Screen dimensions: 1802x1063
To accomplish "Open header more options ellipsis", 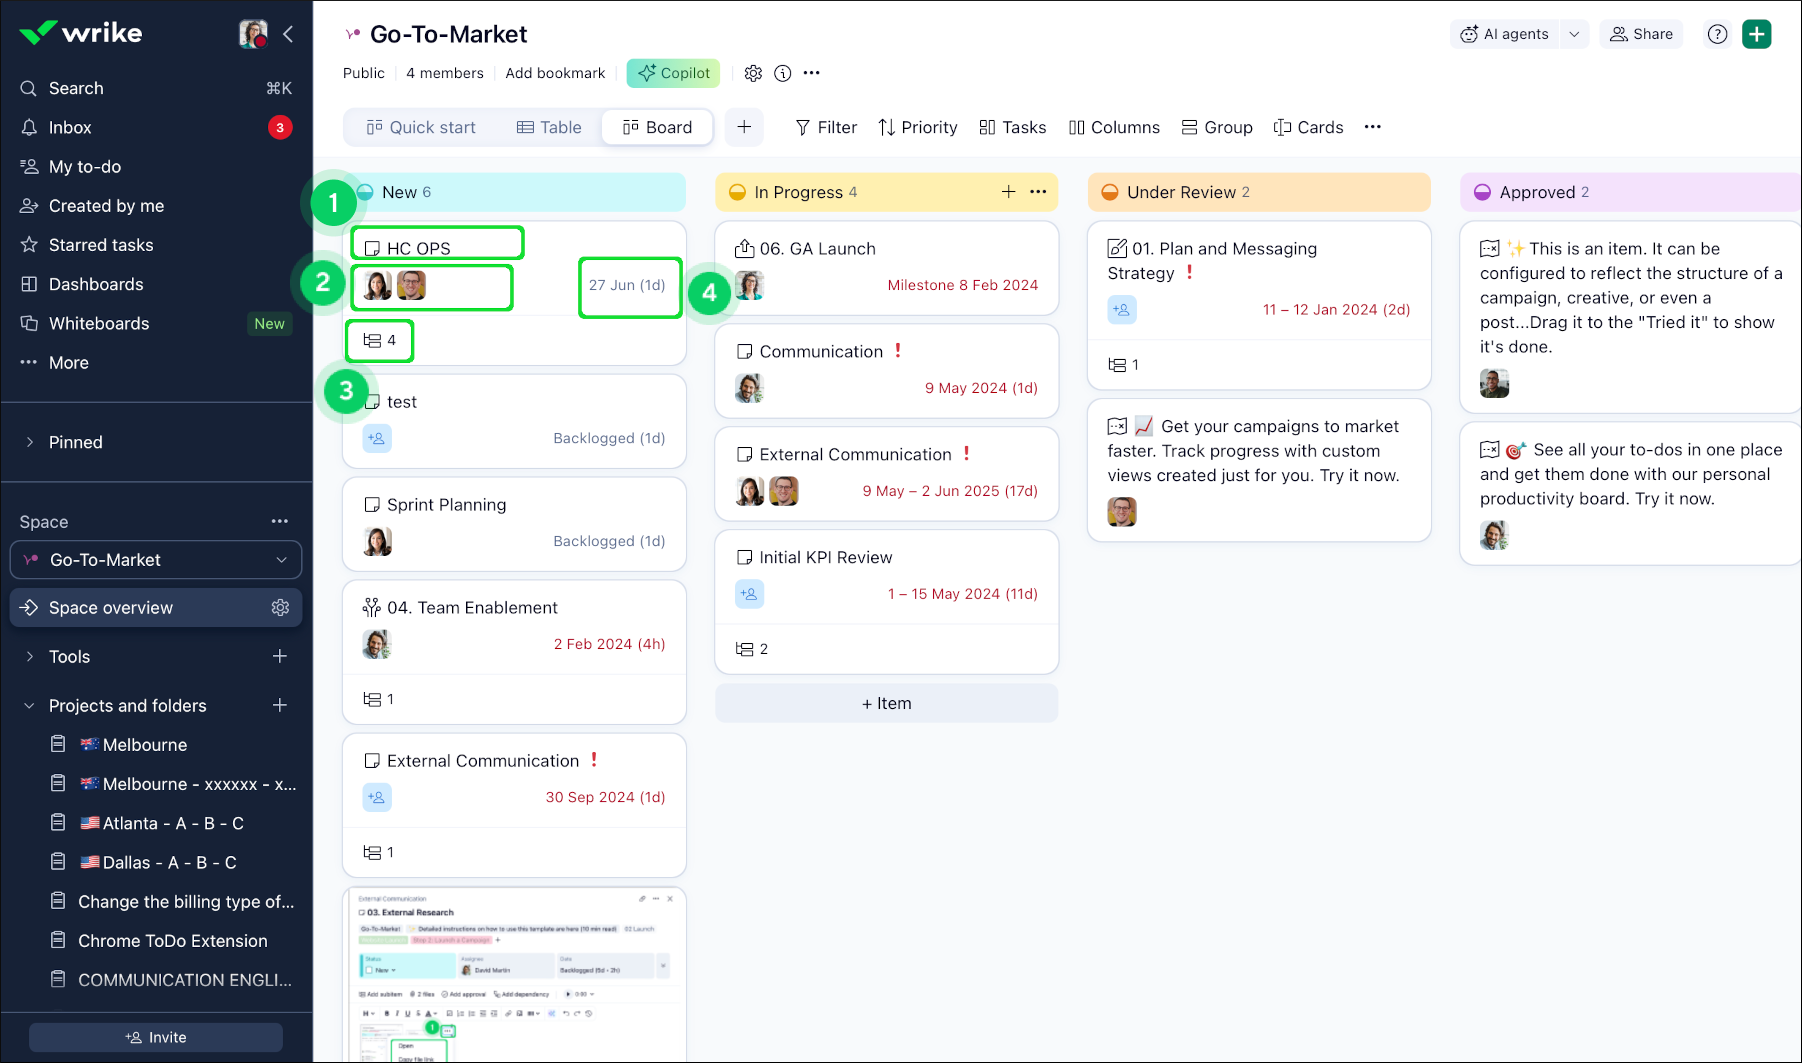I will (x=812, y=73).
